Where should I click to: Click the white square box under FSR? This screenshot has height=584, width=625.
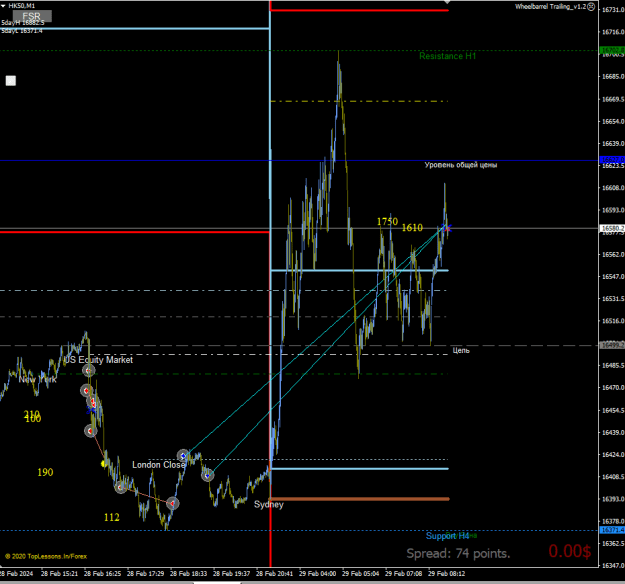[11, 81]
